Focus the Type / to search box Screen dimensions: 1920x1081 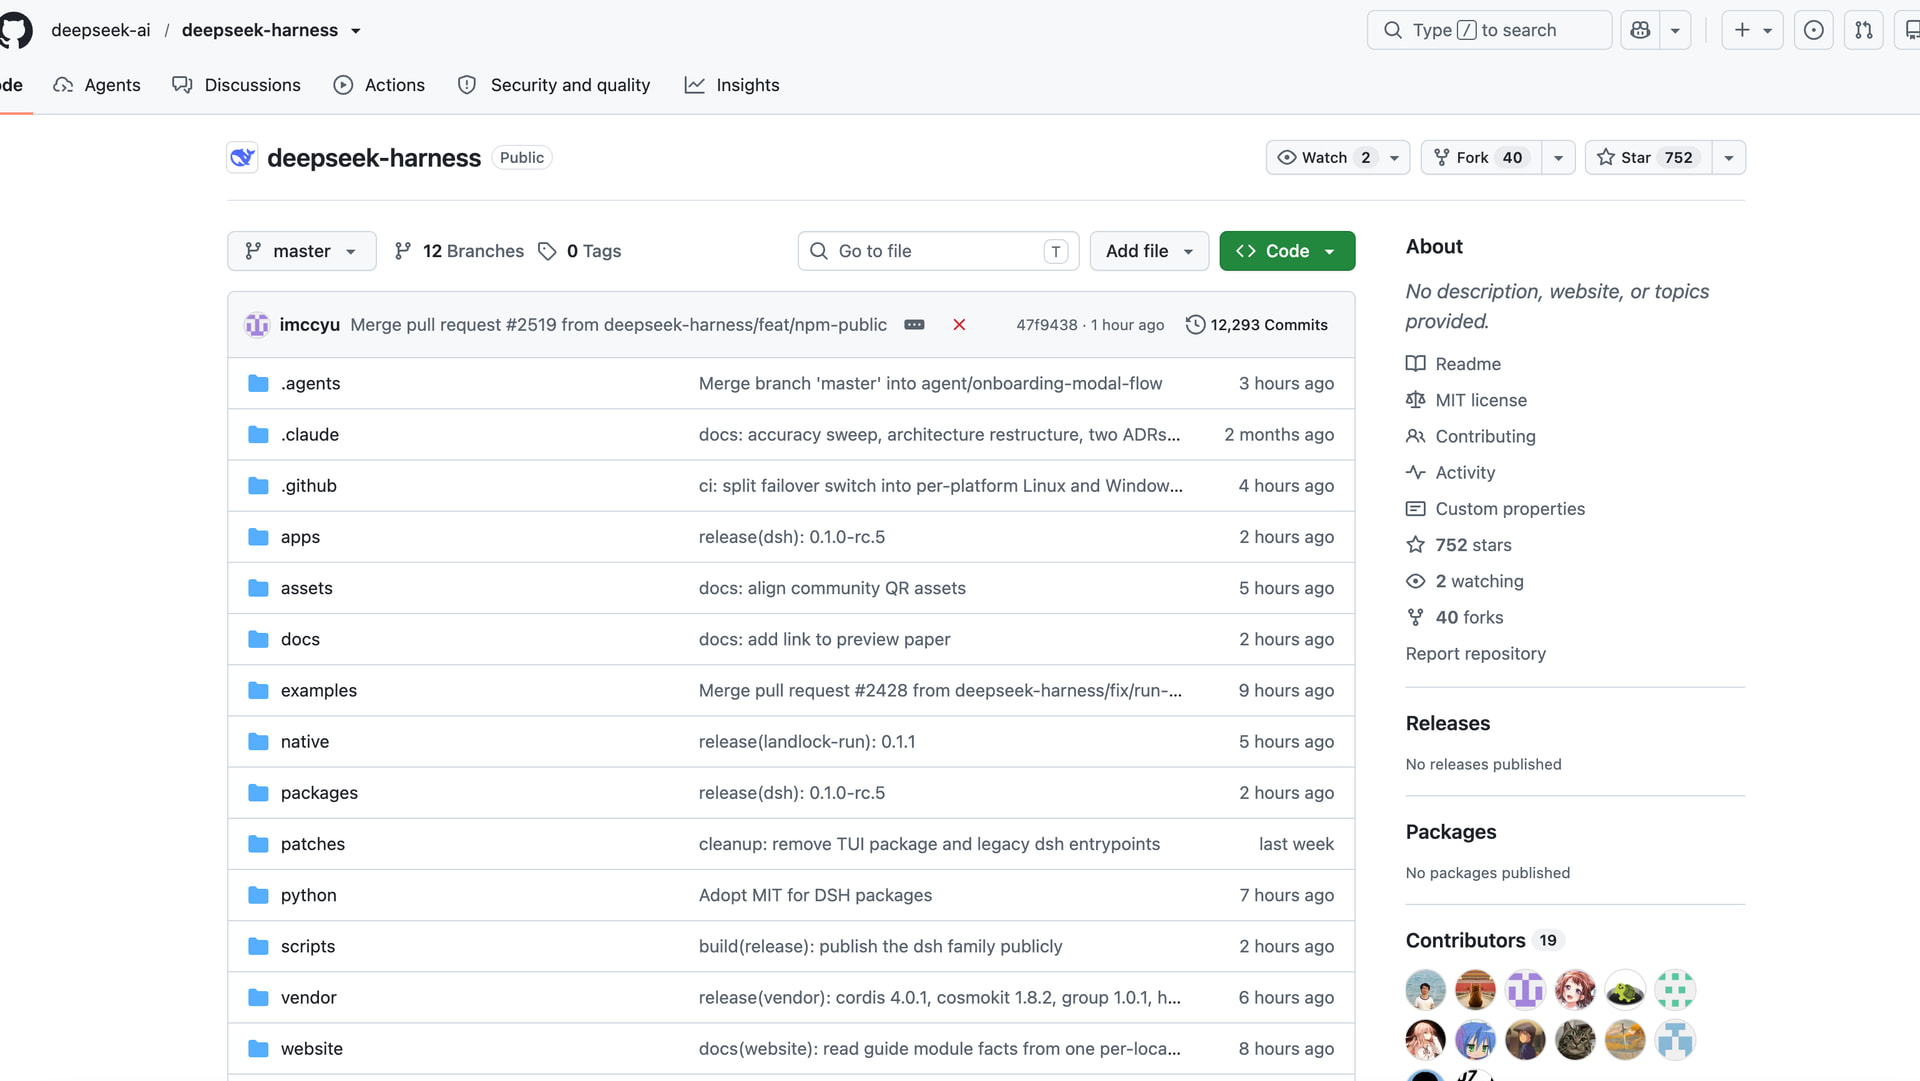(x=1489, y=30)
